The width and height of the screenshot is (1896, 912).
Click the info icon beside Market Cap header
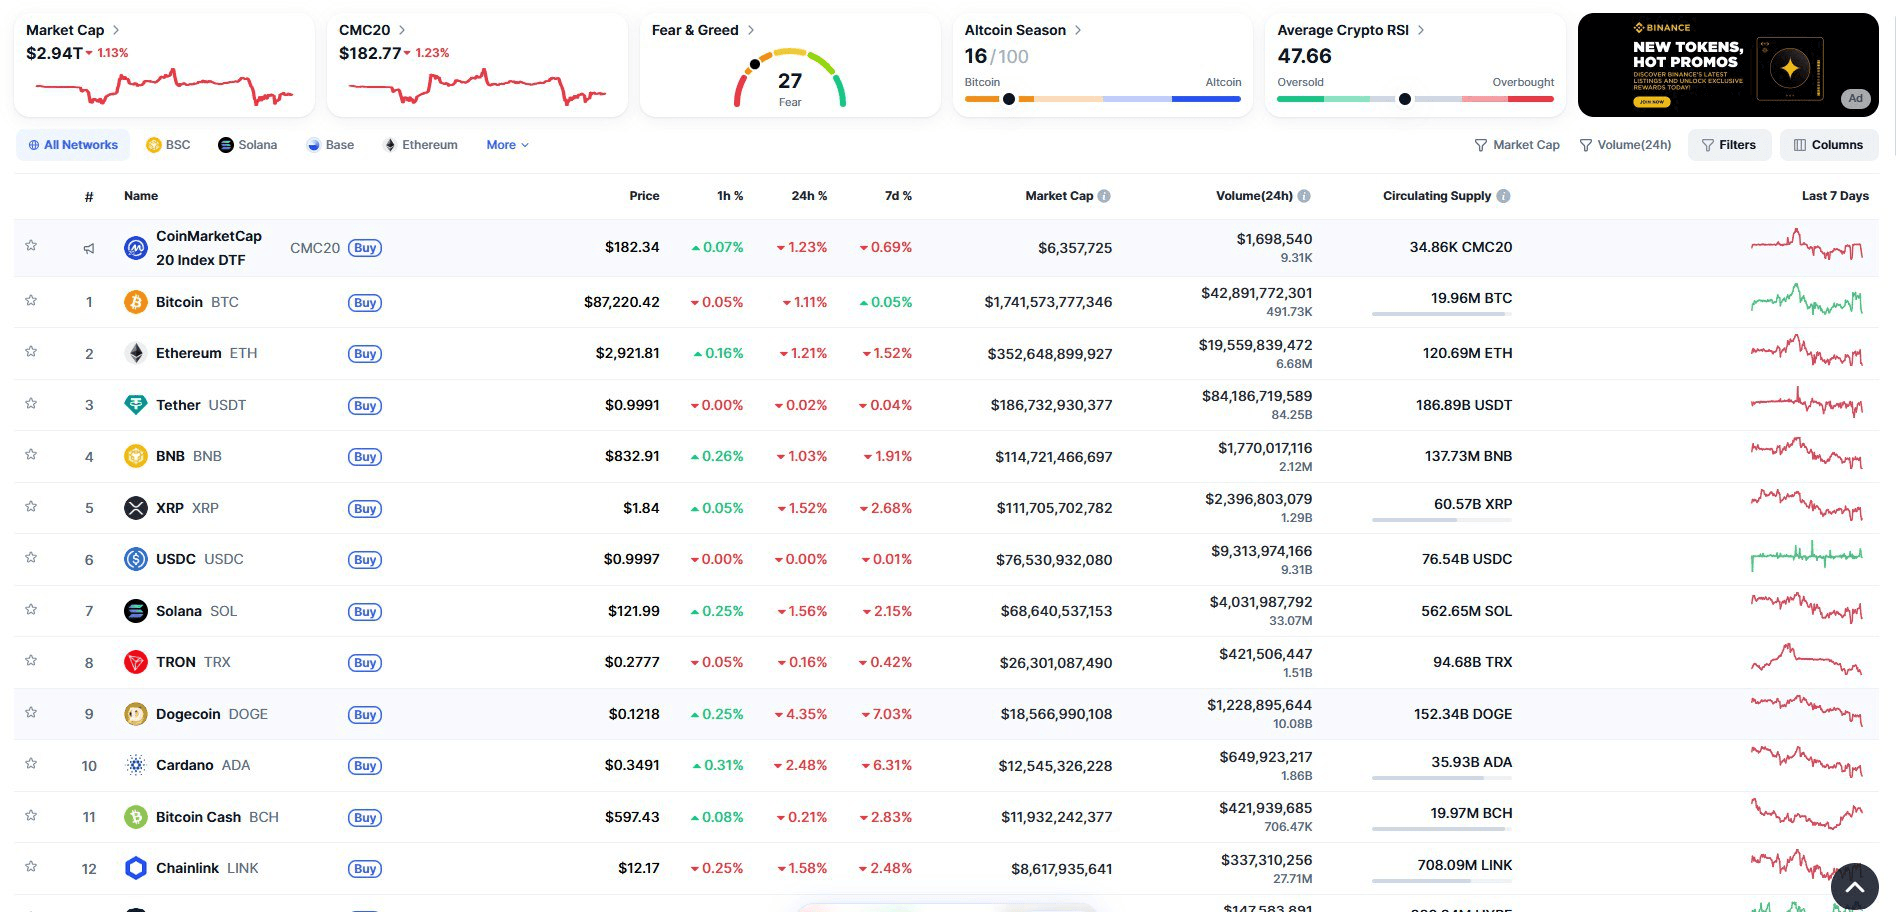[1104, 196]
